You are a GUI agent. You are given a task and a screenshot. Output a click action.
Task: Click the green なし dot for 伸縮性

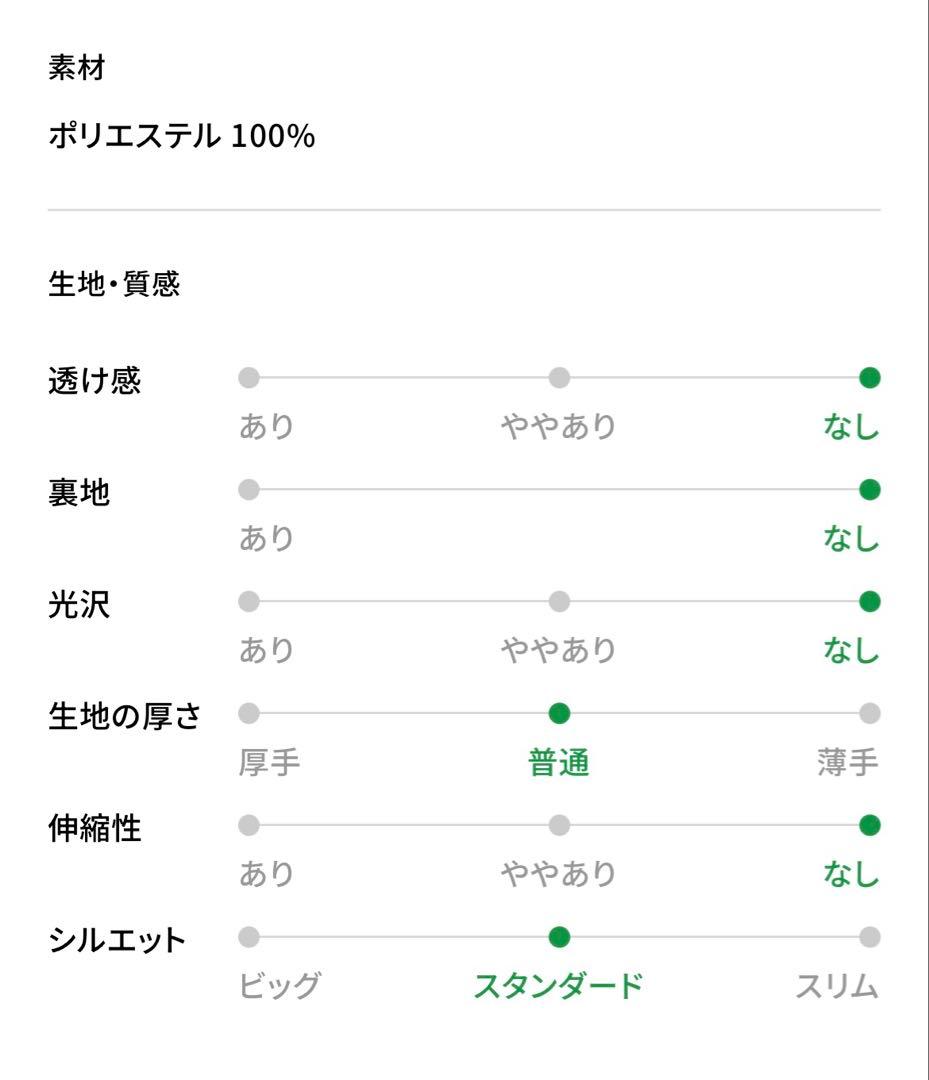pos(870,825)
